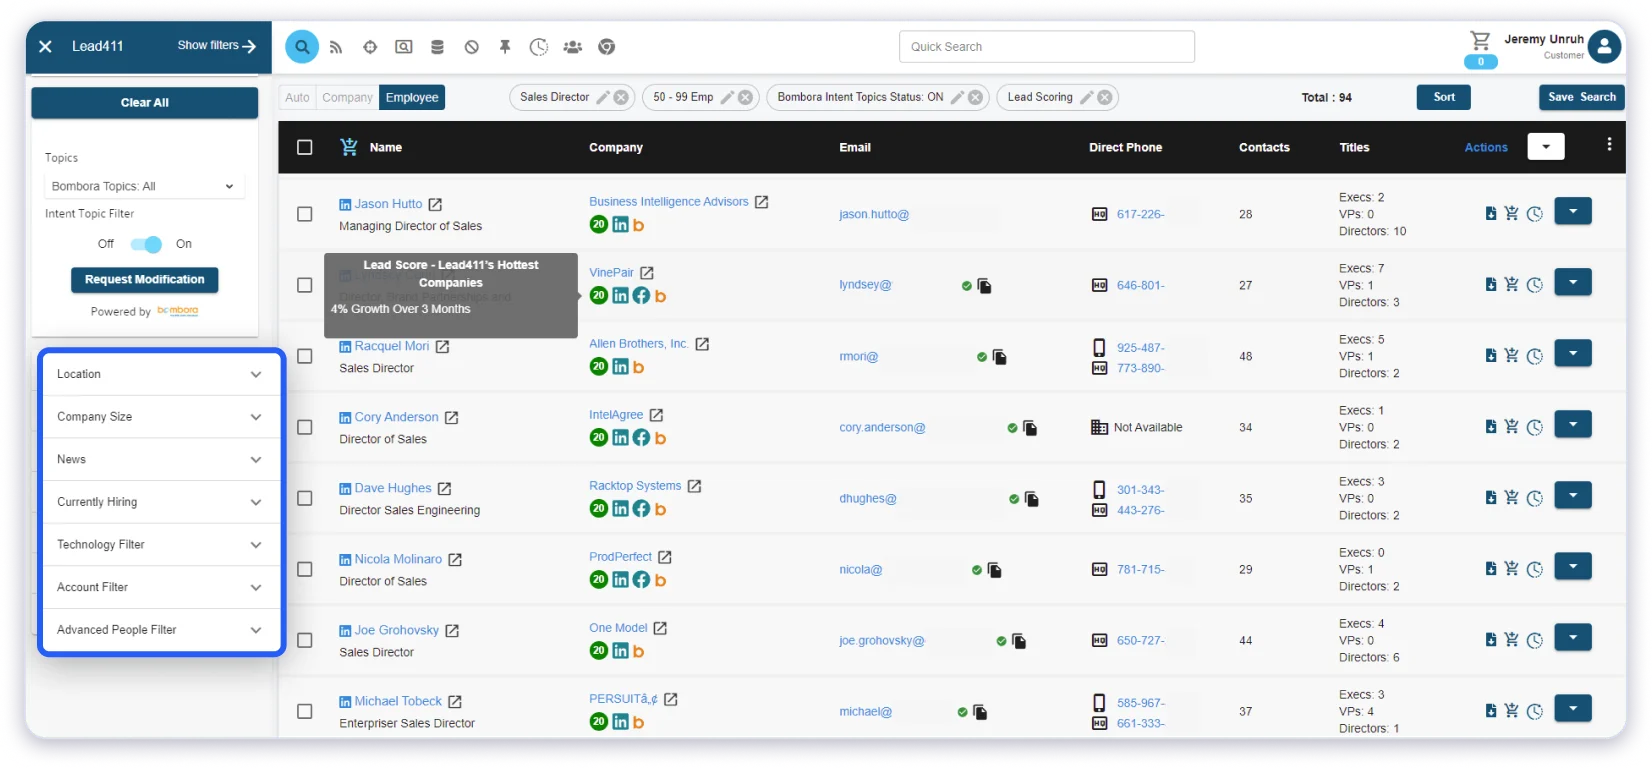Remove the Sales Director filter chip
The height and width of the screenshot is (768, 1652).
click(621, 97)
